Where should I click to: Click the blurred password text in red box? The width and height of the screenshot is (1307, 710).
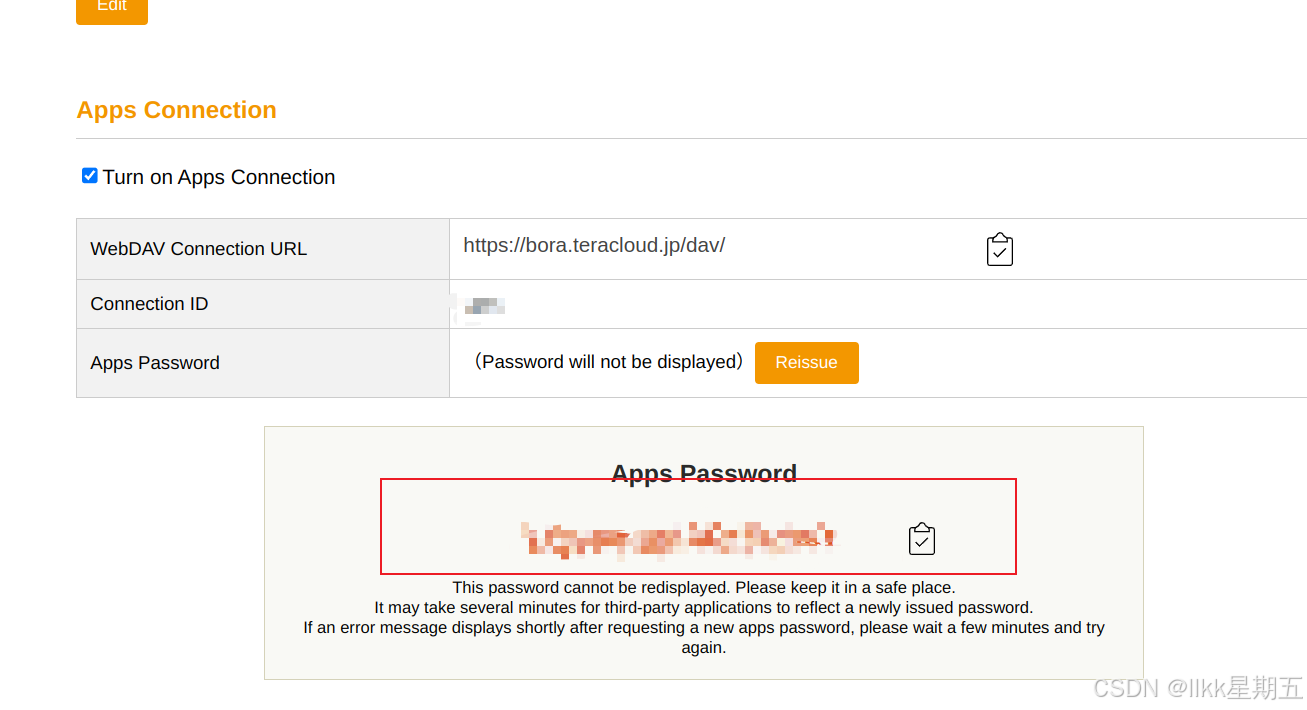click(x=678, y=538)
